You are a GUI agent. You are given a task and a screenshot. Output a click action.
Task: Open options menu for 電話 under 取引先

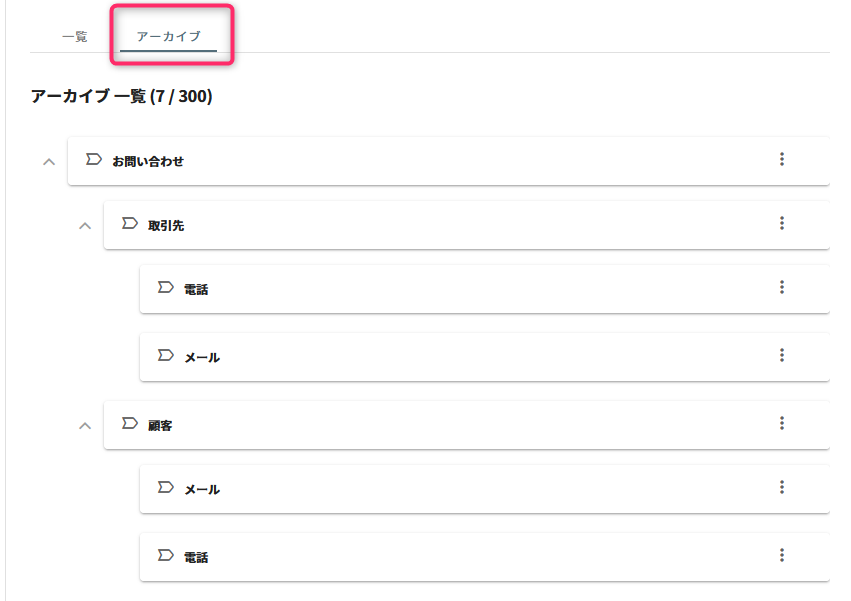[782, 287]
